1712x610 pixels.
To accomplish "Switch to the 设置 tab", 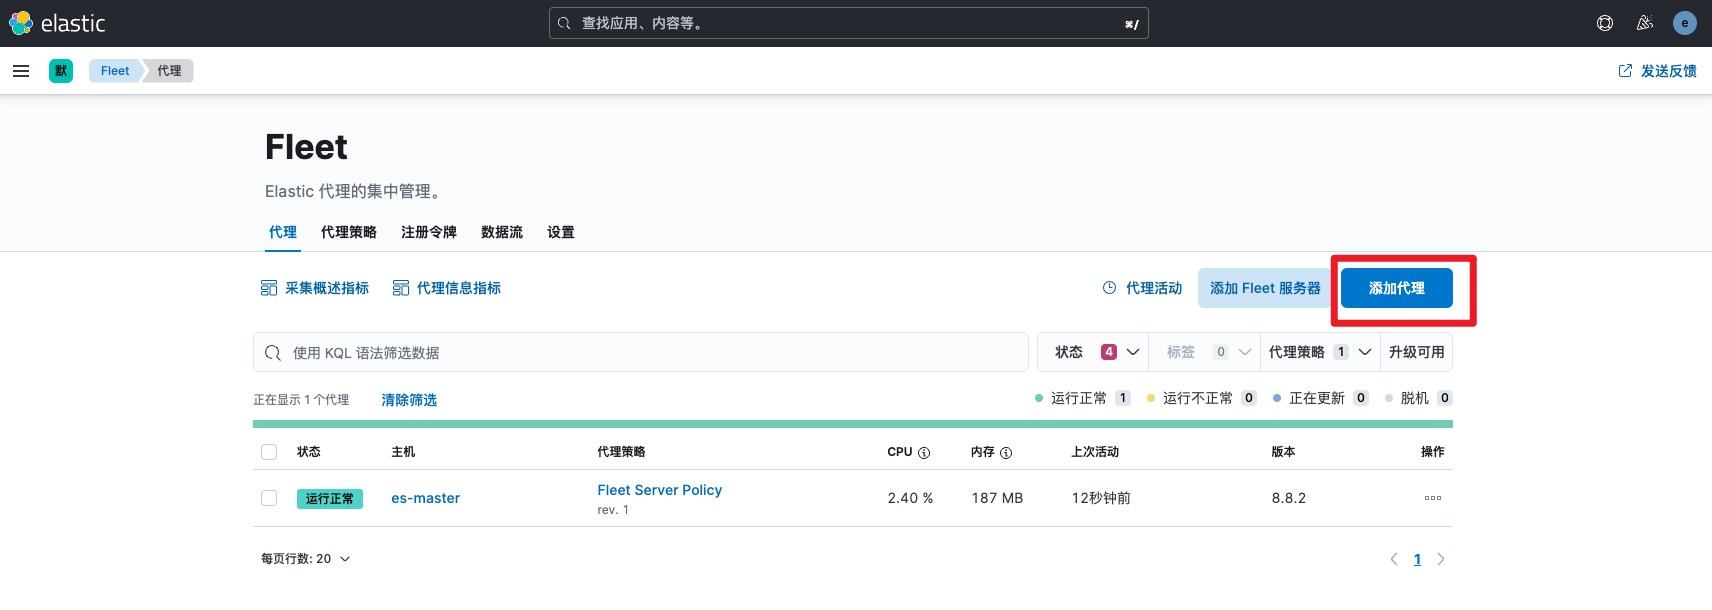I will [561, 232].
